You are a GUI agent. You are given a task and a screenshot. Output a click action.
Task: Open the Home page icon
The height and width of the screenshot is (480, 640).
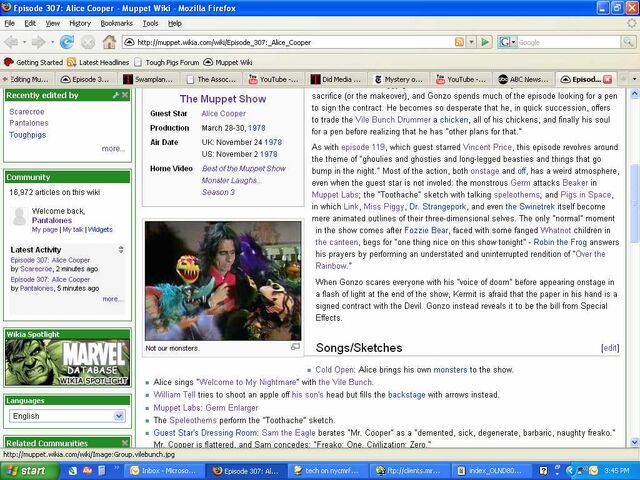click(x=109, y=42)
